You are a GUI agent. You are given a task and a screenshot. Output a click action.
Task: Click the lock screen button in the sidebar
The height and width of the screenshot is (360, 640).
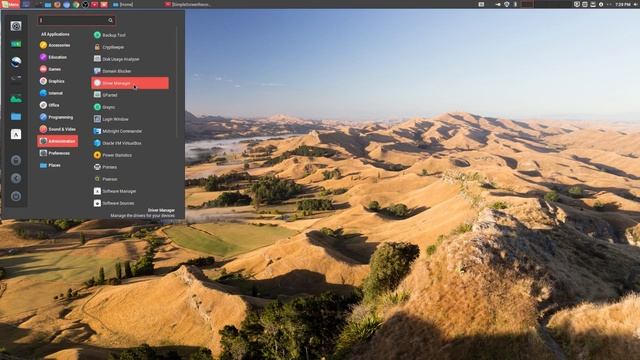[16, 160]
